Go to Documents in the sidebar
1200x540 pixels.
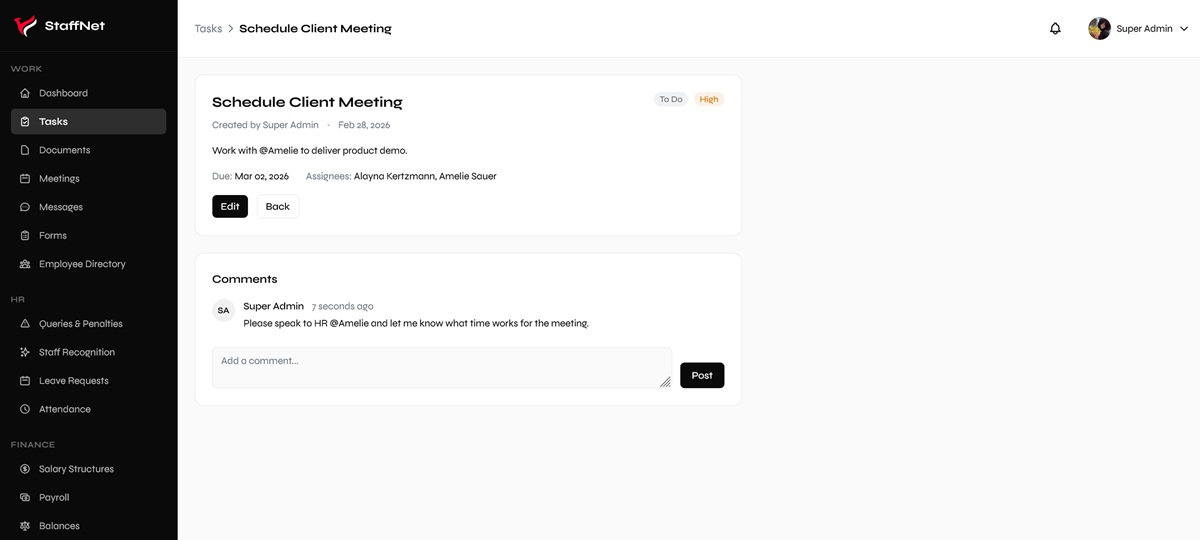click(x=89, y=150)
